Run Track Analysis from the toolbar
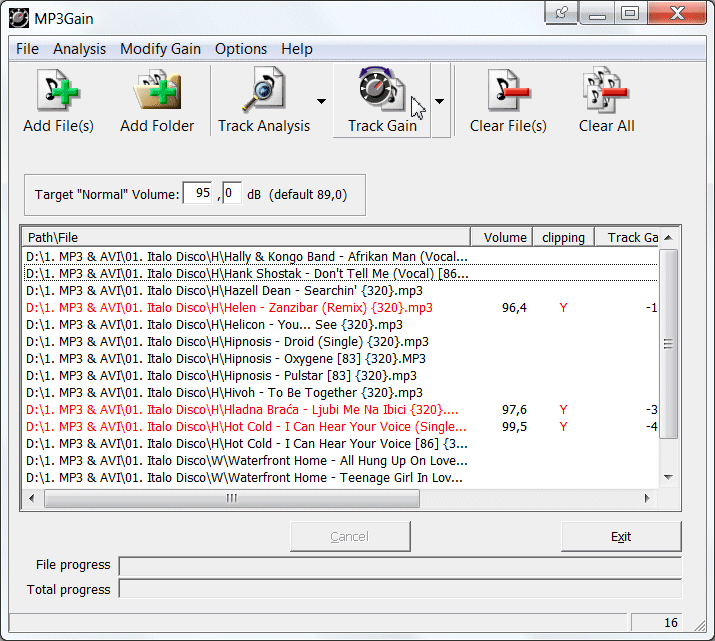This screenshot has width=715, height=641. 264,101
